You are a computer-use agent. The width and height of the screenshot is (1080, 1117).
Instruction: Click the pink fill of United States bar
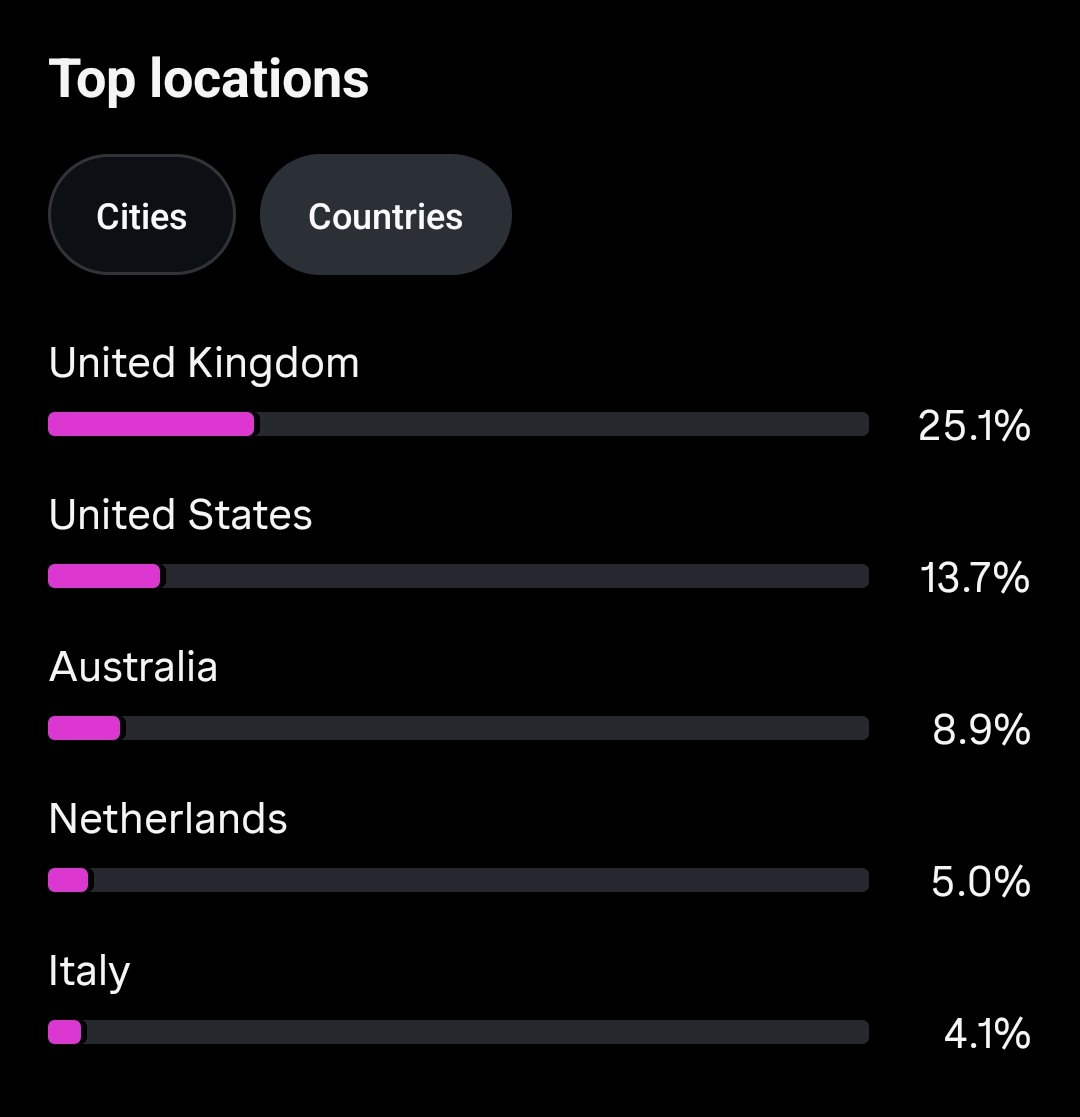coord(104,576)
